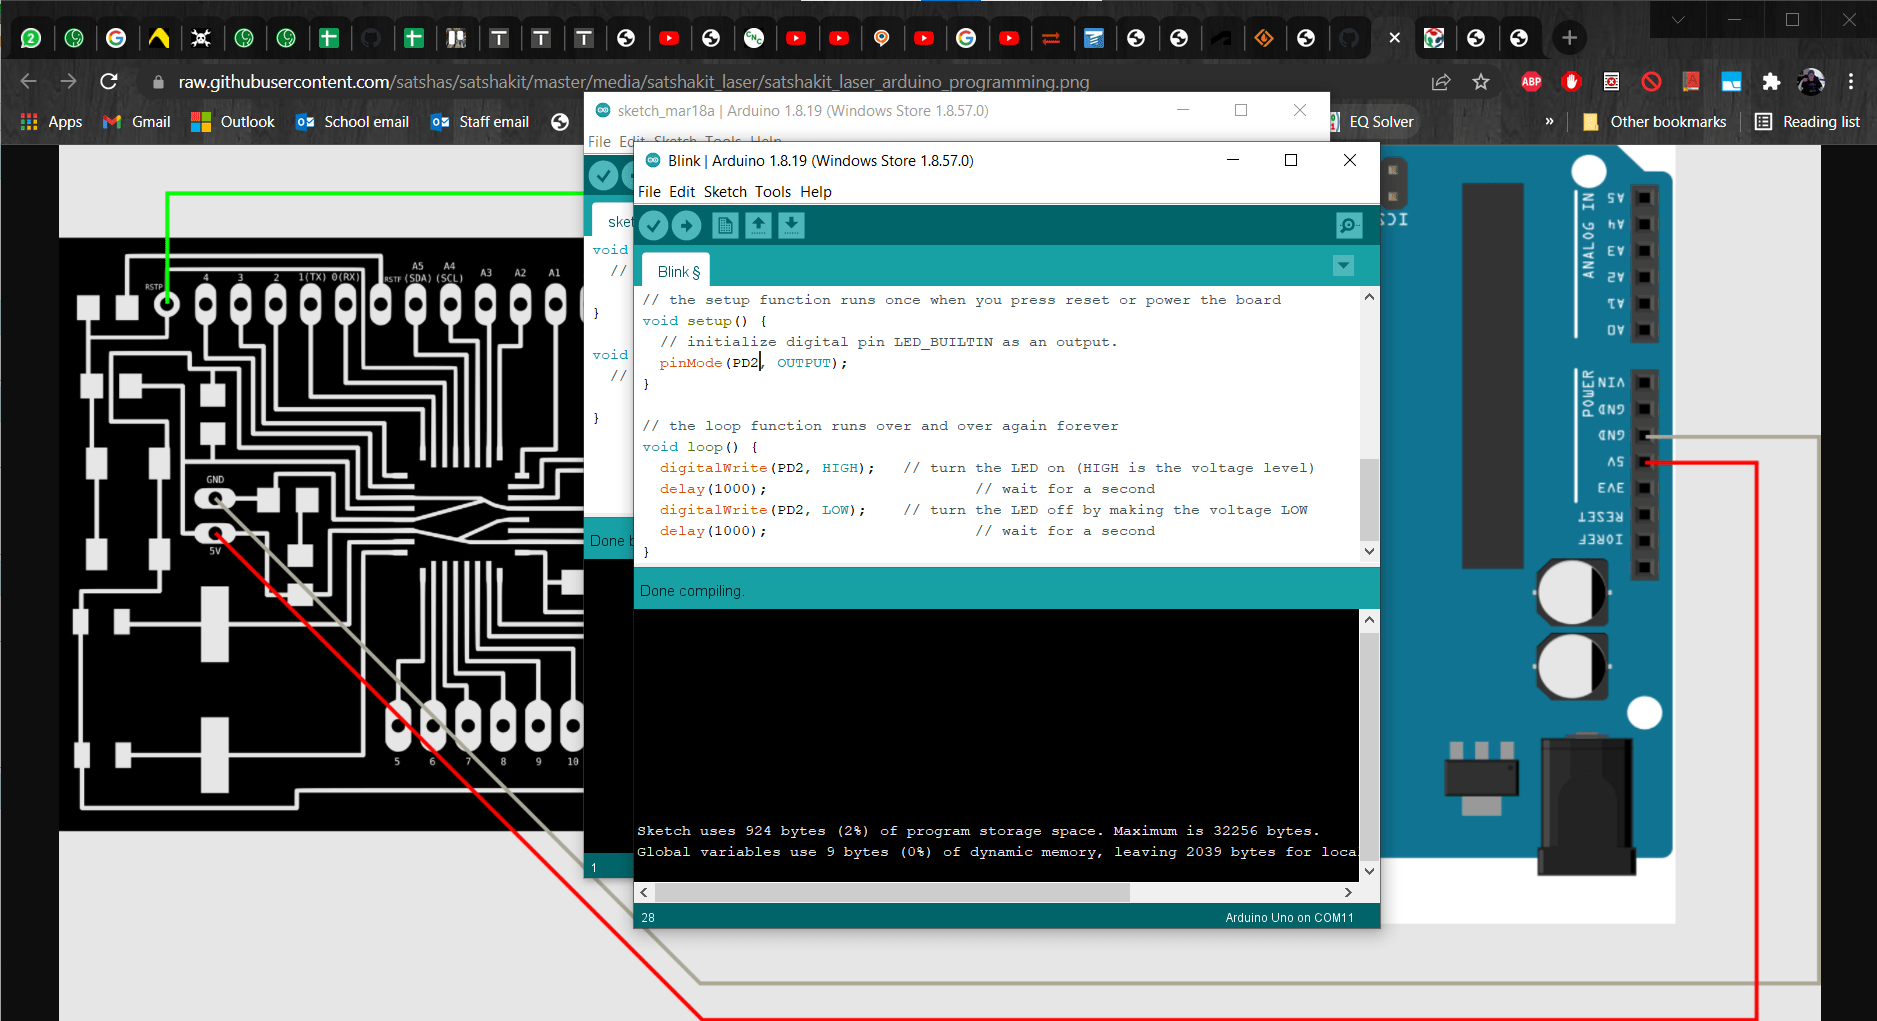Open the red book extension icon
The image size is (1877, 1021).
pyautogui.click(x=1691, y=82)
